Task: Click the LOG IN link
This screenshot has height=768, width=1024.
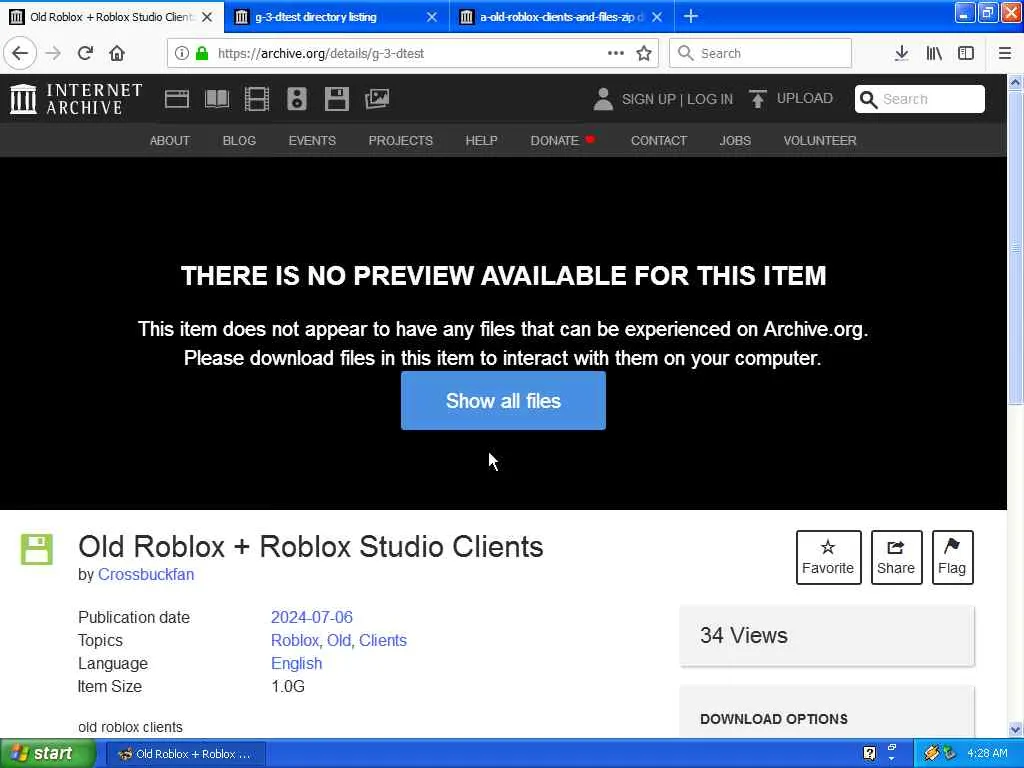Action: pyautogui.click(x=710, y=99)
